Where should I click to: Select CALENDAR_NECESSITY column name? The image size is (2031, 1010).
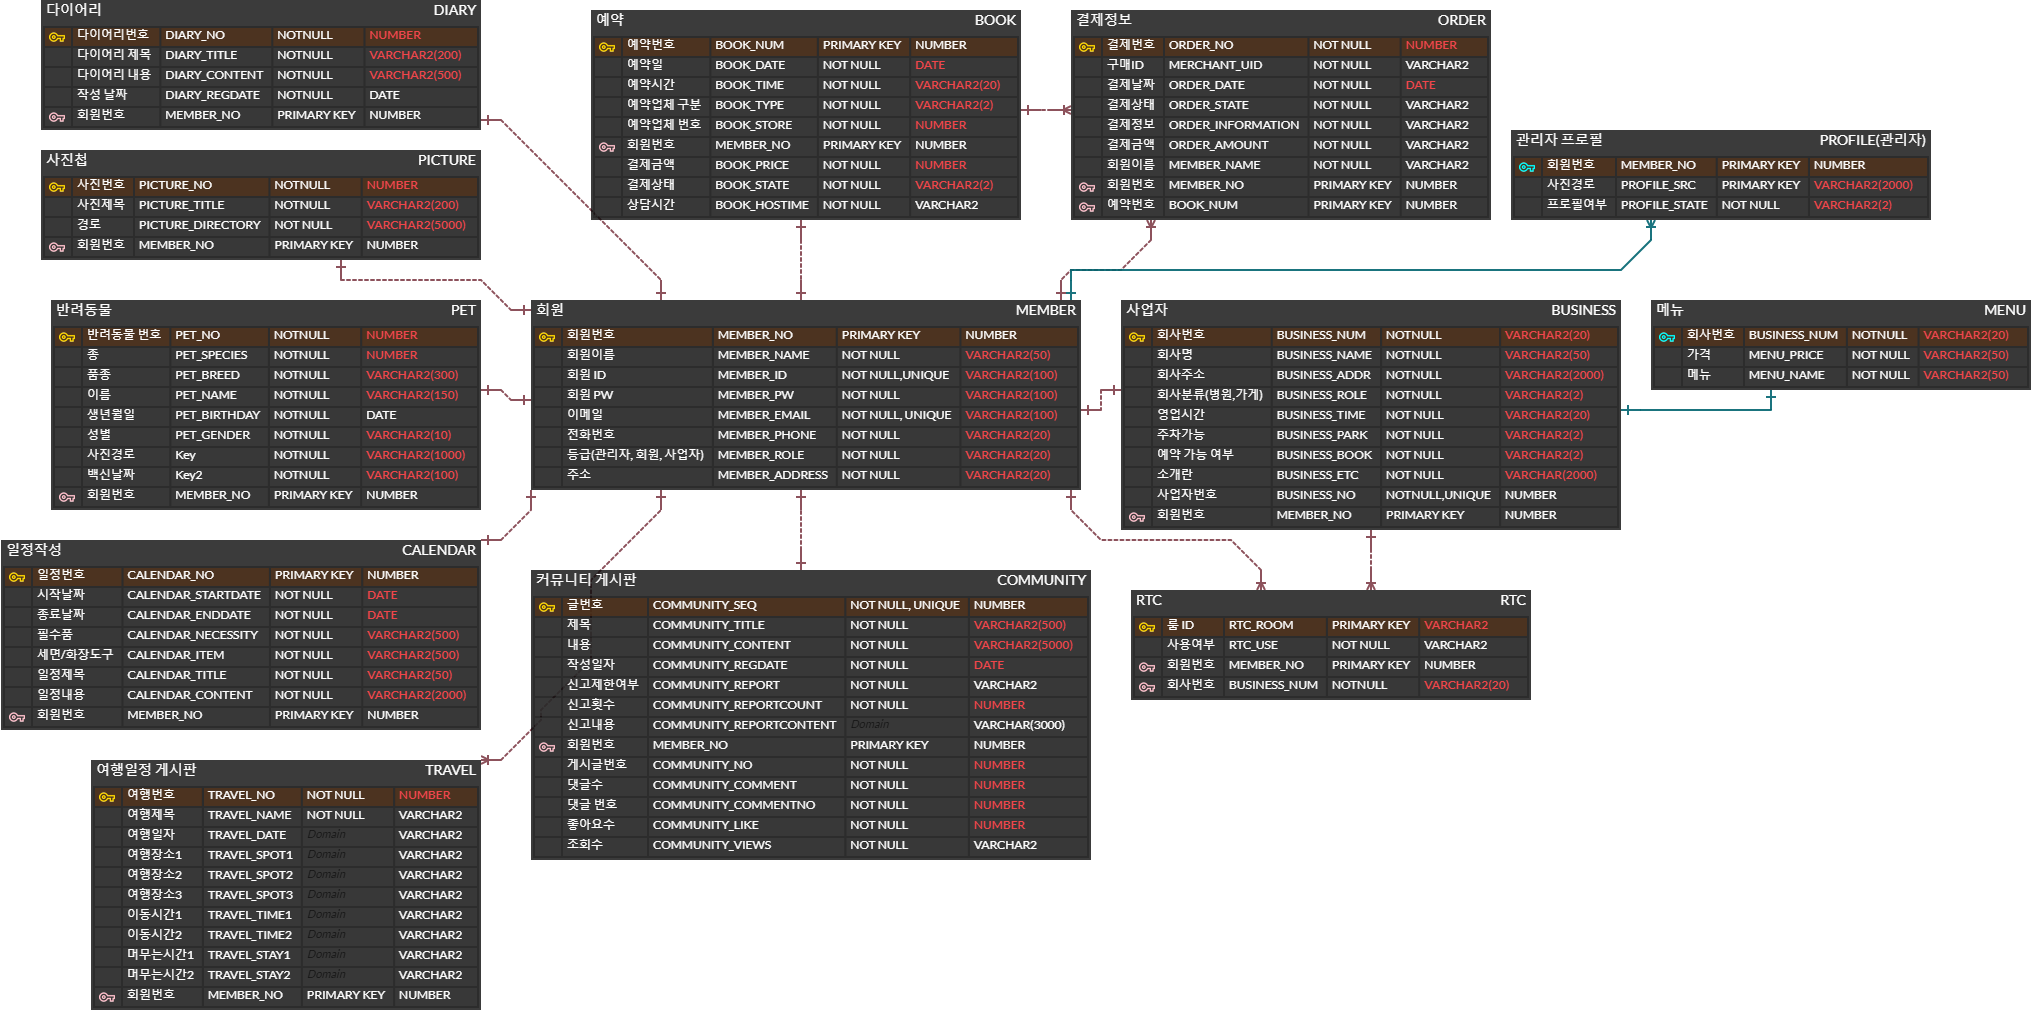(192, 635)
